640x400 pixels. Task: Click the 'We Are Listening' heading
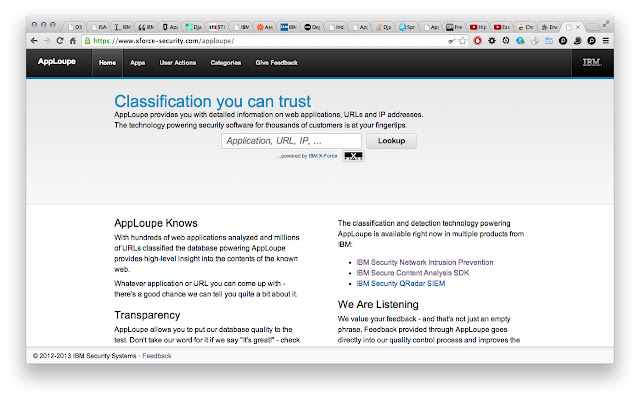[378, 304]
